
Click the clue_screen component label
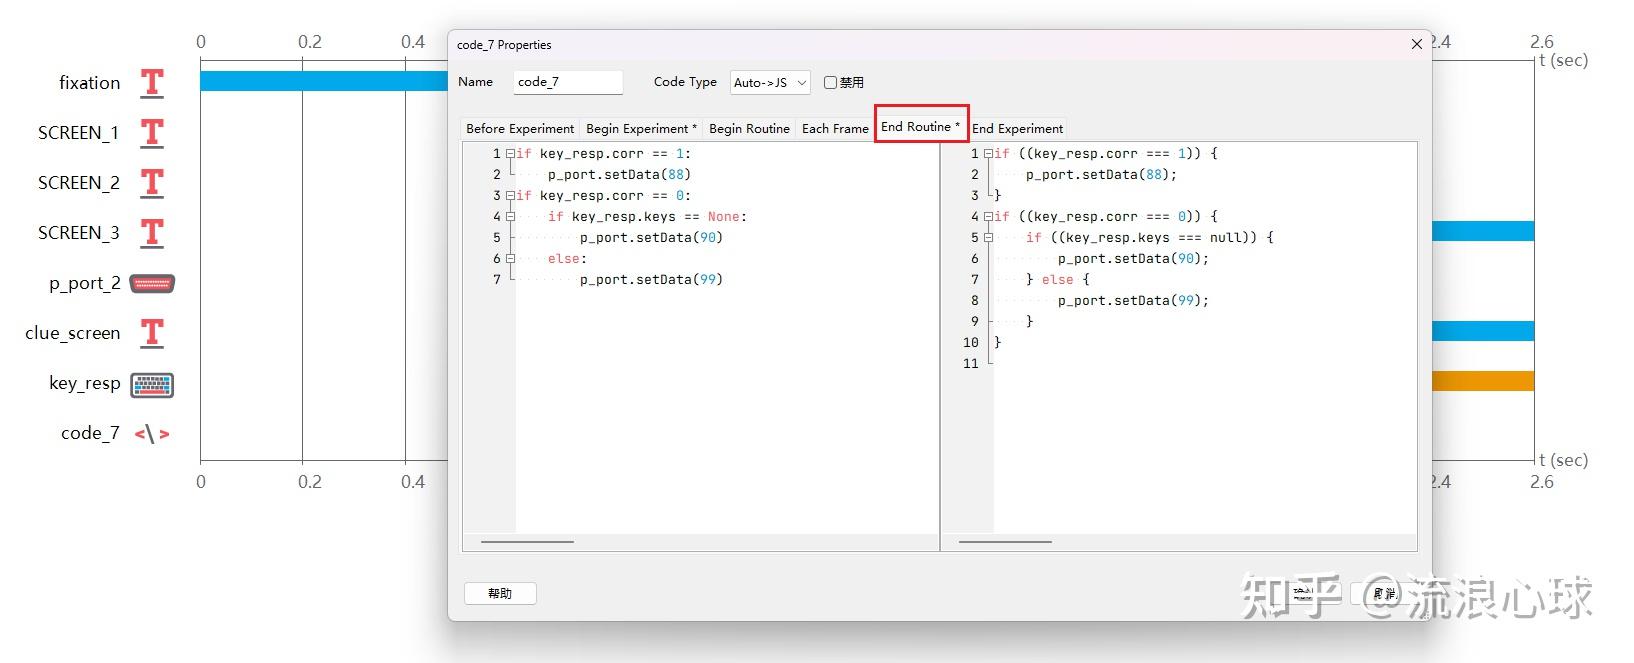pos(72,333)
